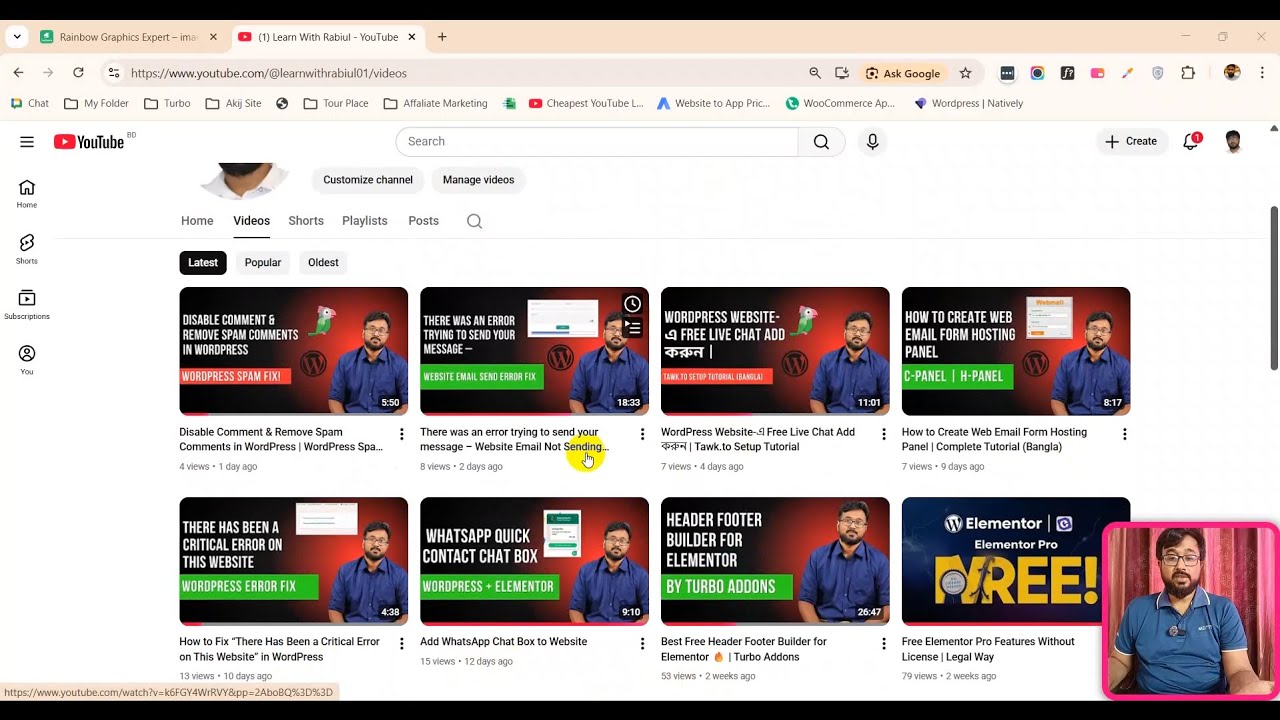Switch to the Shorts channel tab
The image size is (1280, 720).
(x=306, y=221)
